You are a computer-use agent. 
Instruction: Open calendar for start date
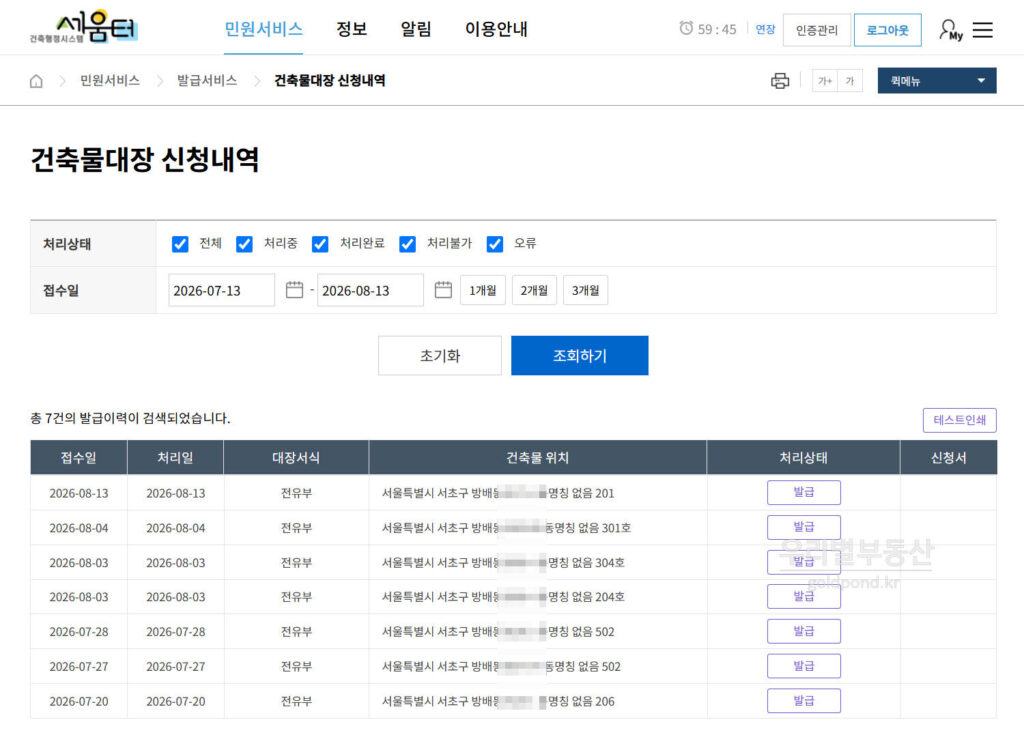tap(295, 290)
